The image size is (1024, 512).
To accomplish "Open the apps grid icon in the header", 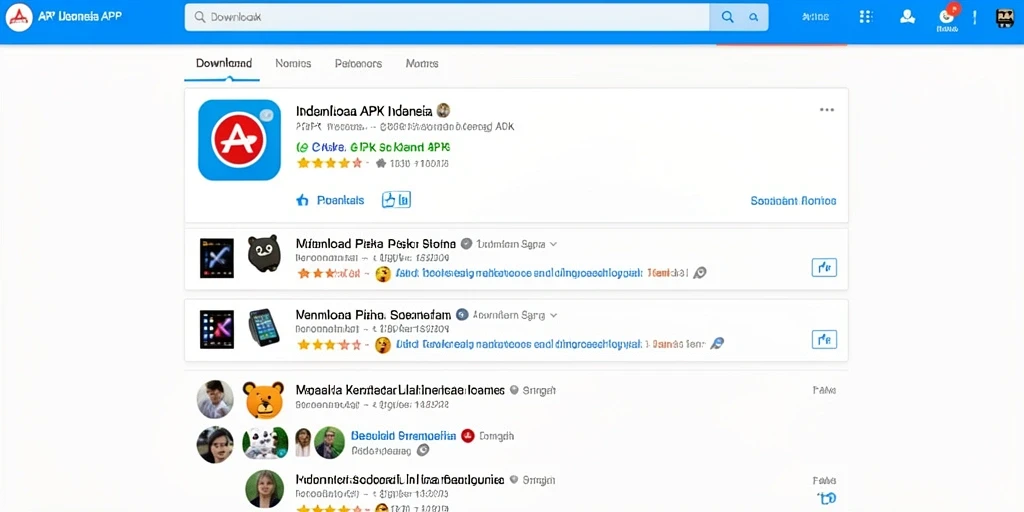I will coord(866,17).
